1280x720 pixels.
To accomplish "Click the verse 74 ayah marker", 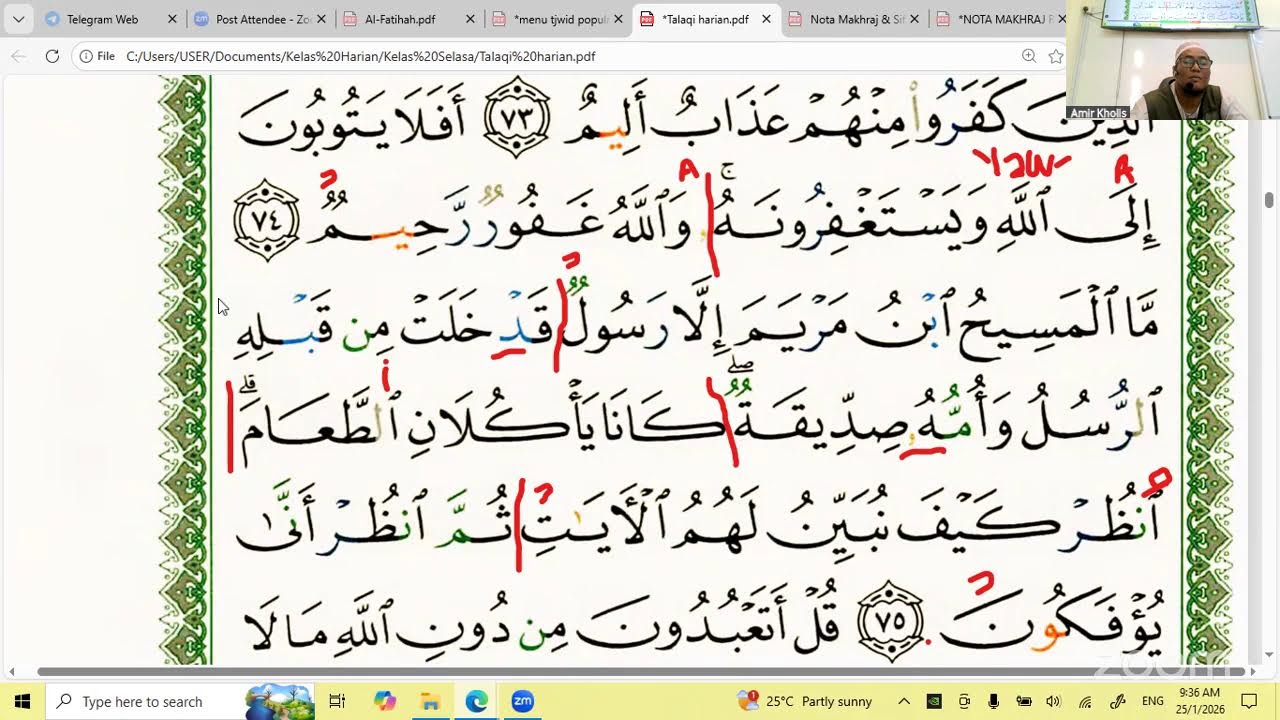I will pos(267,220).
